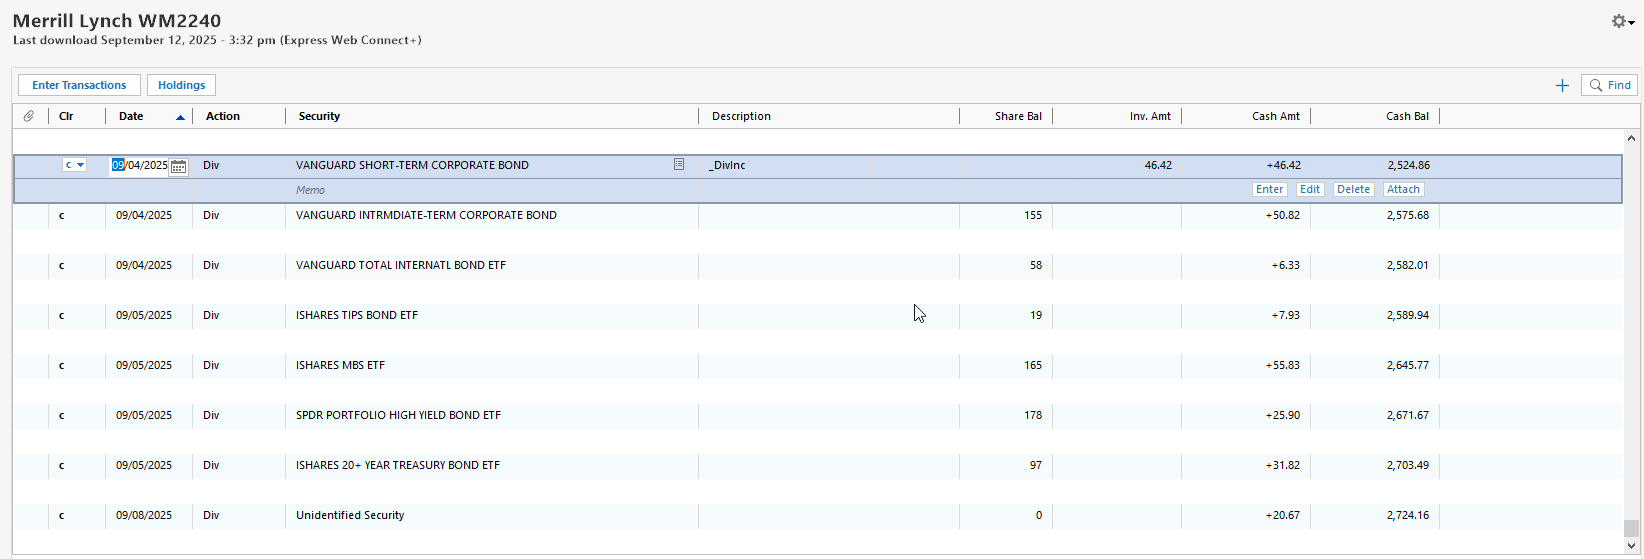1644x559 pixels.
Task: Select the ISHARES TIPS BOND ETF row
Action: [x=818, y=315]
